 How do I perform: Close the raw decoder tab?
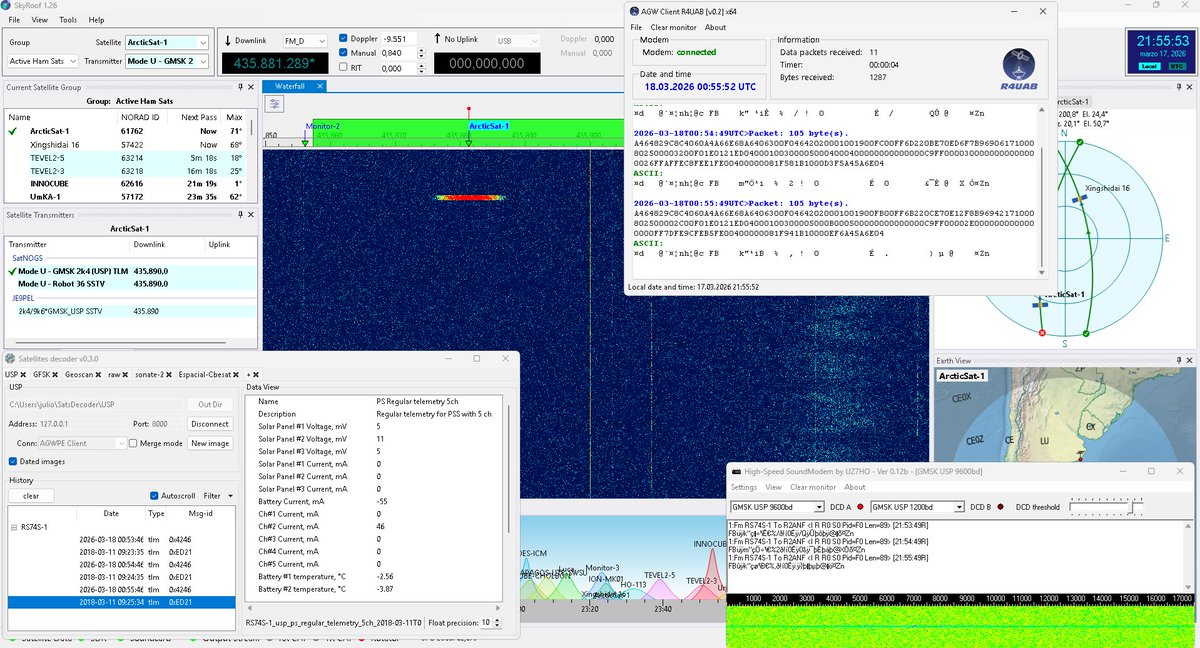pos(127,374)
